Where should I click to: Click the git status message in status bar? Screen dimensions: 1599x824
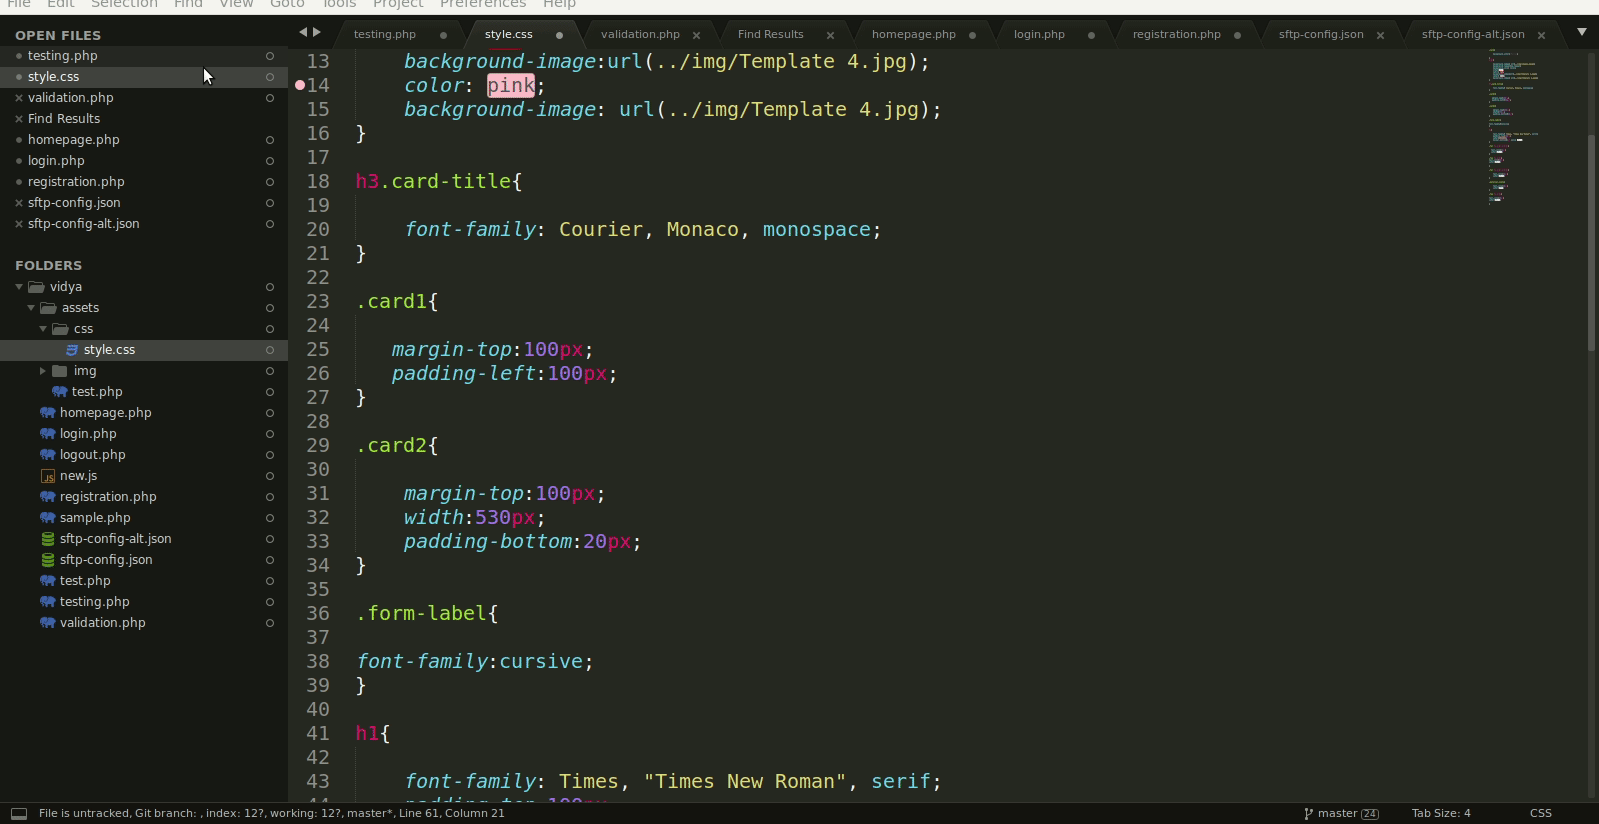(x=271, y=813)
